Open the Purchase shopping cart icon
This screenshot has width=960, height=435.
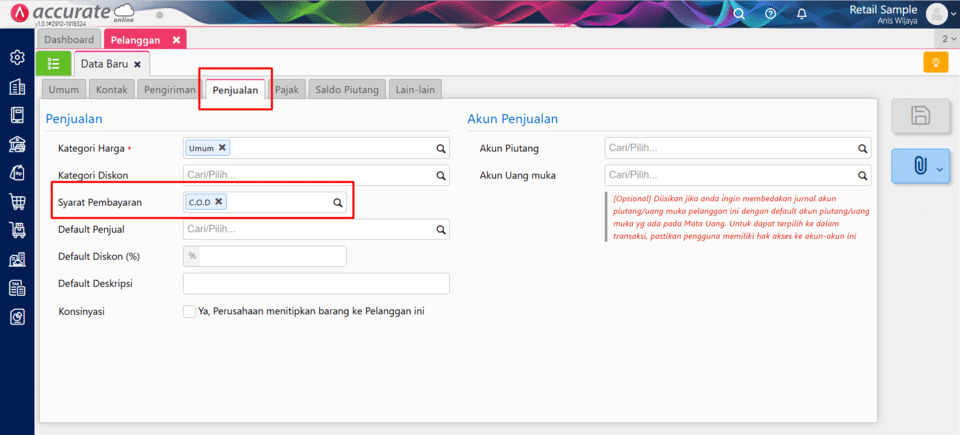click(x=17, y=201)
